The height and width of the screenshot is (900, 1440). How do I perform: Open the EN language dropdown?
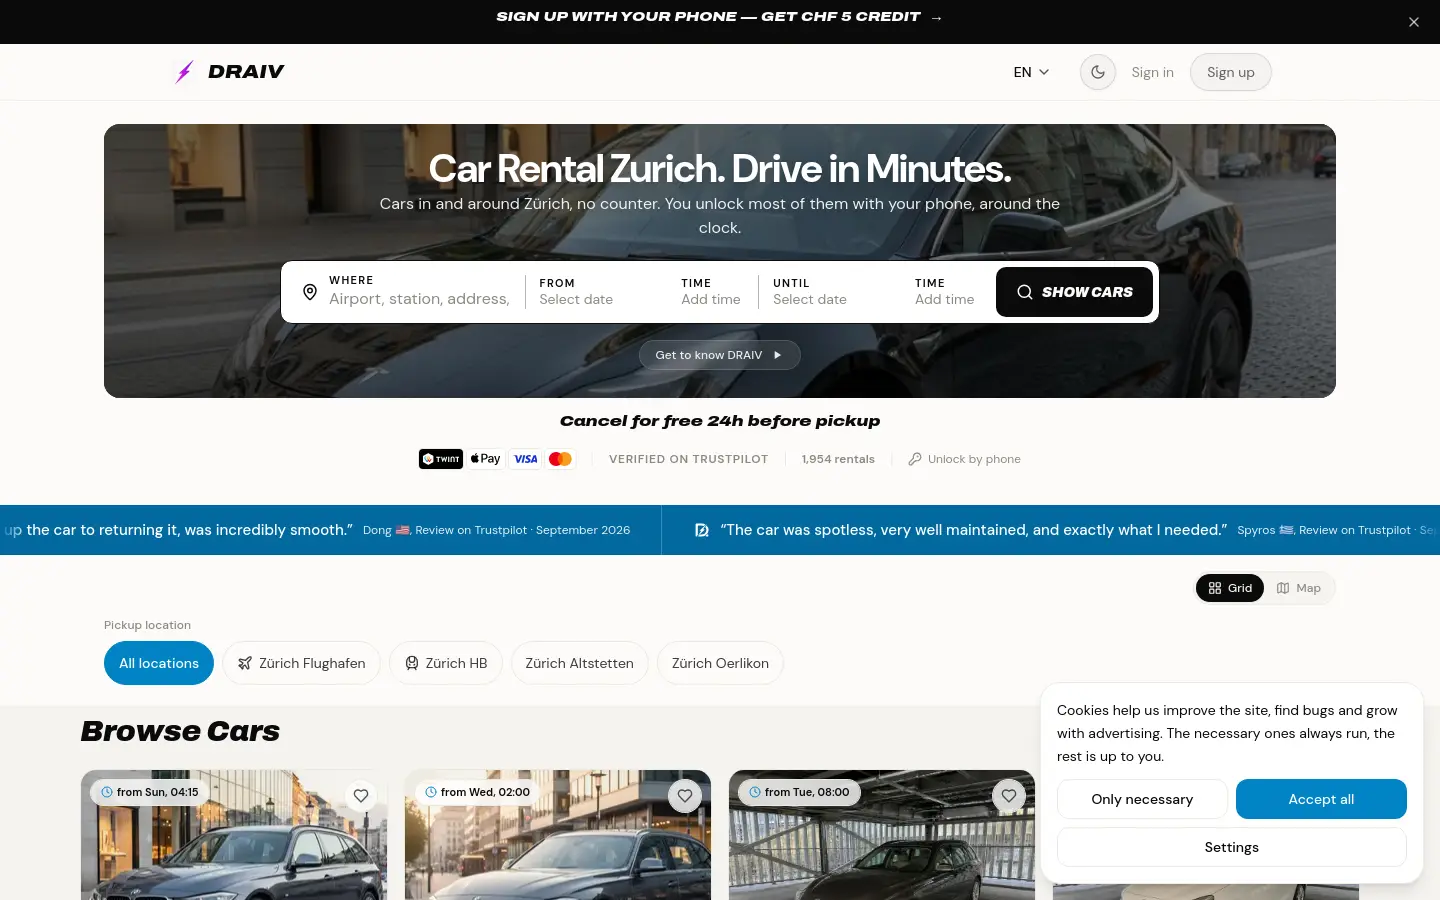click(1031, 72)
